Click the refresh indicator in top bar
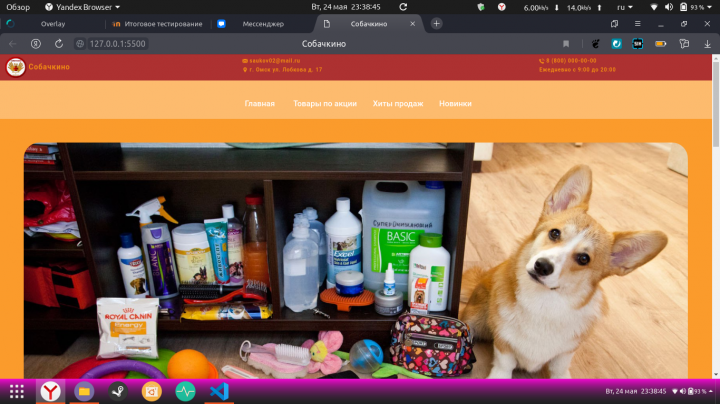 tap(403, 7)
